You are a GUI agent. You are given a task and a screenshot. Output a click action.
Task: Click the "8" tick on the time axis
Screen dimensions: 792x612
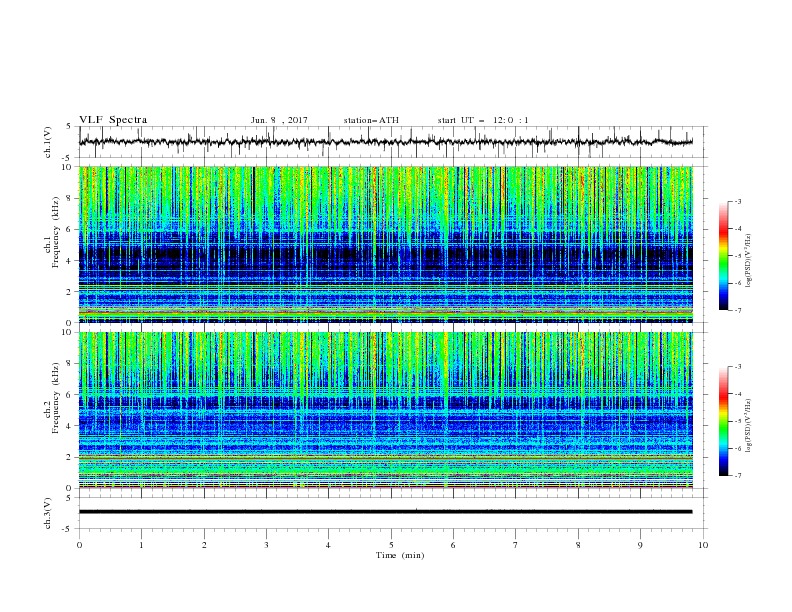pyautogui.click(x=578, y=545)
